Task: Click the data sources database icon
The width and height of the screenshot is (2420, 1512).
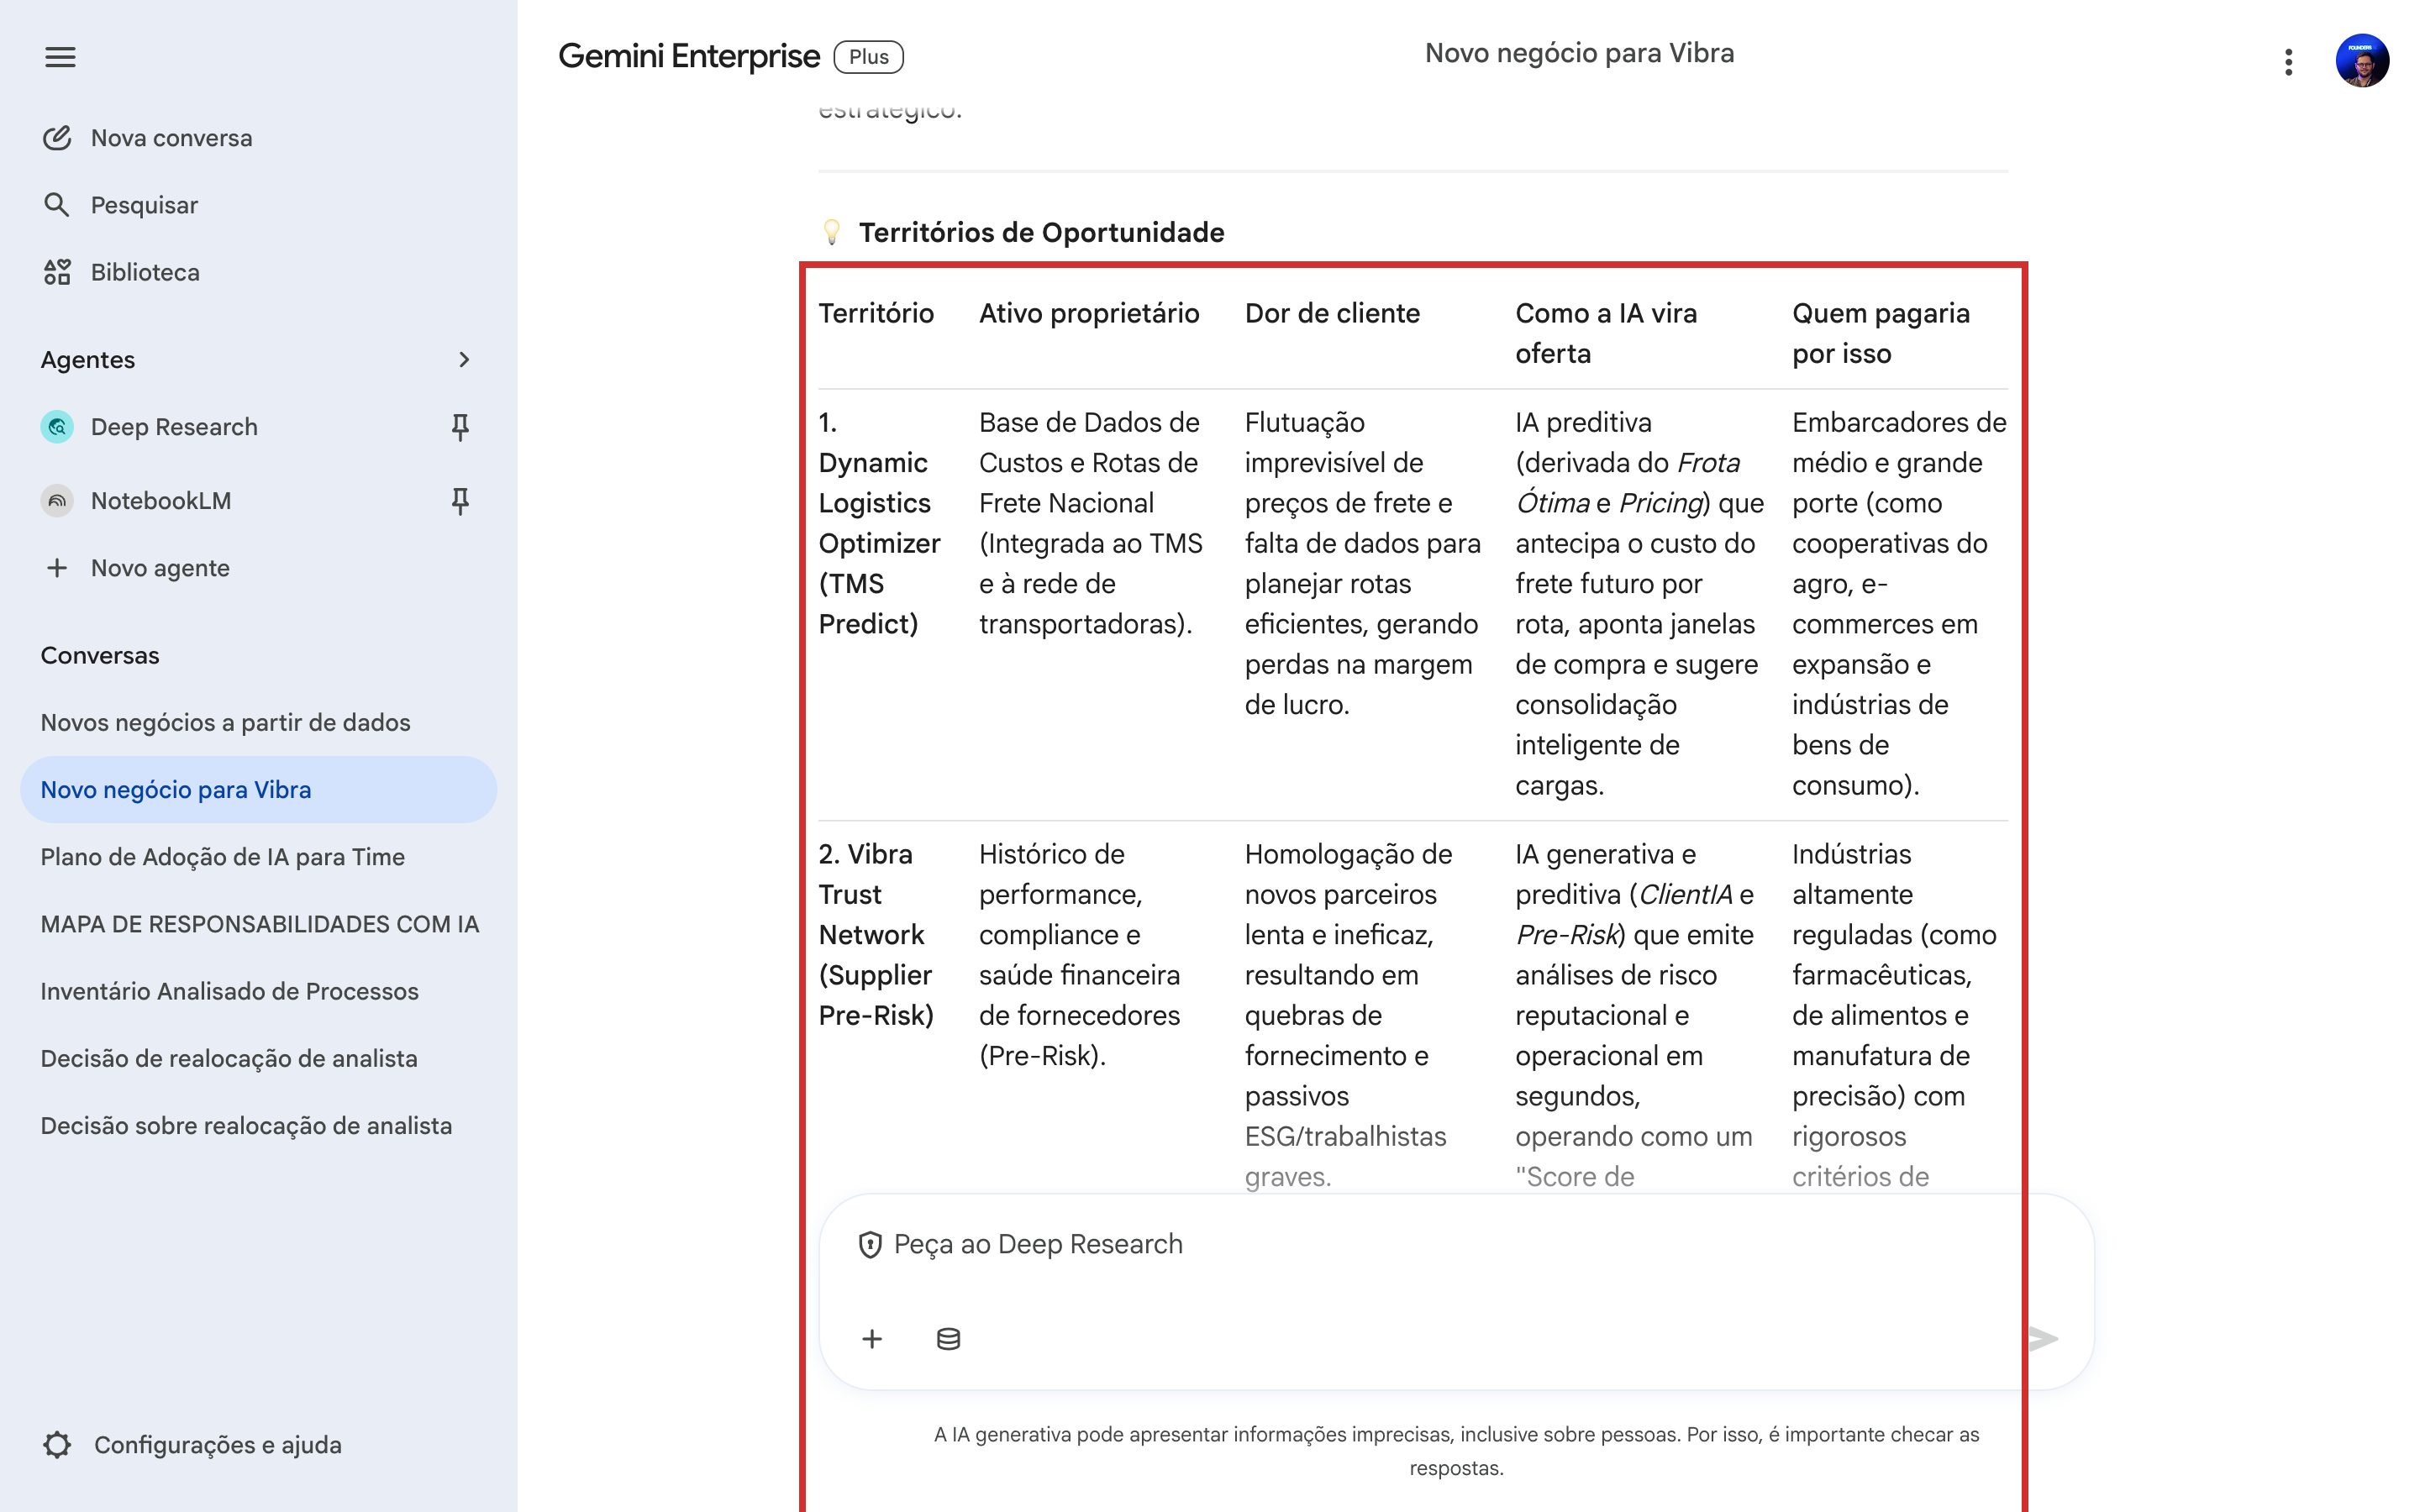Action: (x=948, y=1339)
